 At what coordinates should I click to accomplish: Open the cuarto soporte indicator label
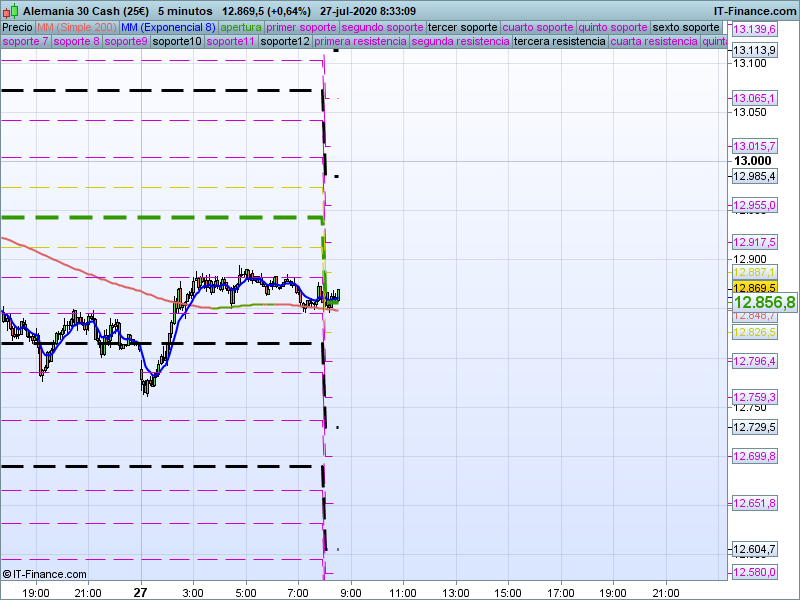pos(538,27)
